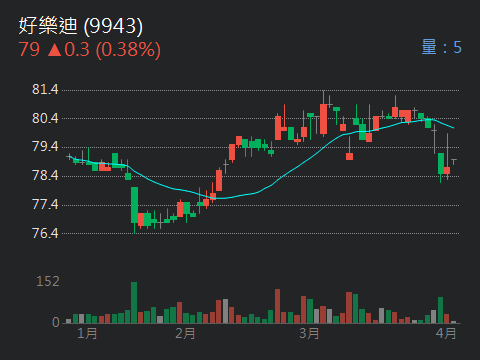Click the tallest green volume bar in January

(x=134, y=303)
